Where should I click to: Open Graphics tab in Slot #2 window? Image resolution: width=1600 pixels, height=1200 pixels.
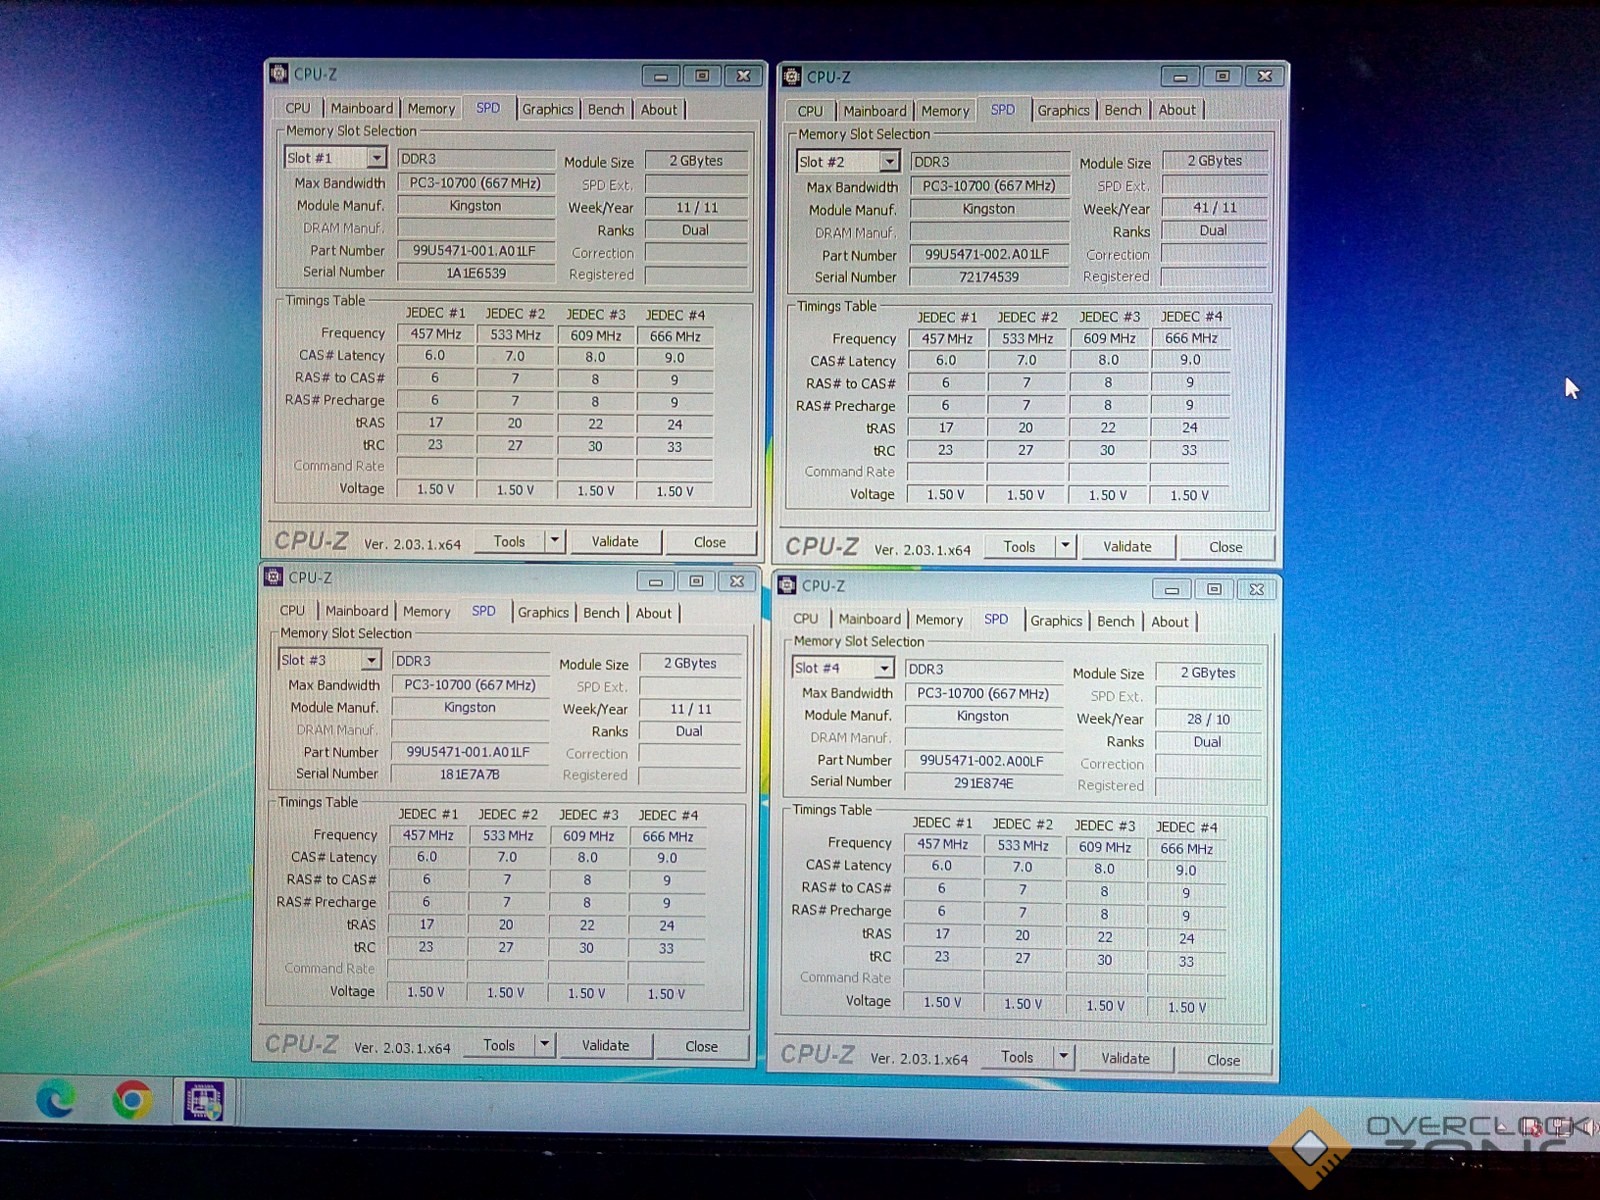pyautogui.click(x=1063, y=110)
